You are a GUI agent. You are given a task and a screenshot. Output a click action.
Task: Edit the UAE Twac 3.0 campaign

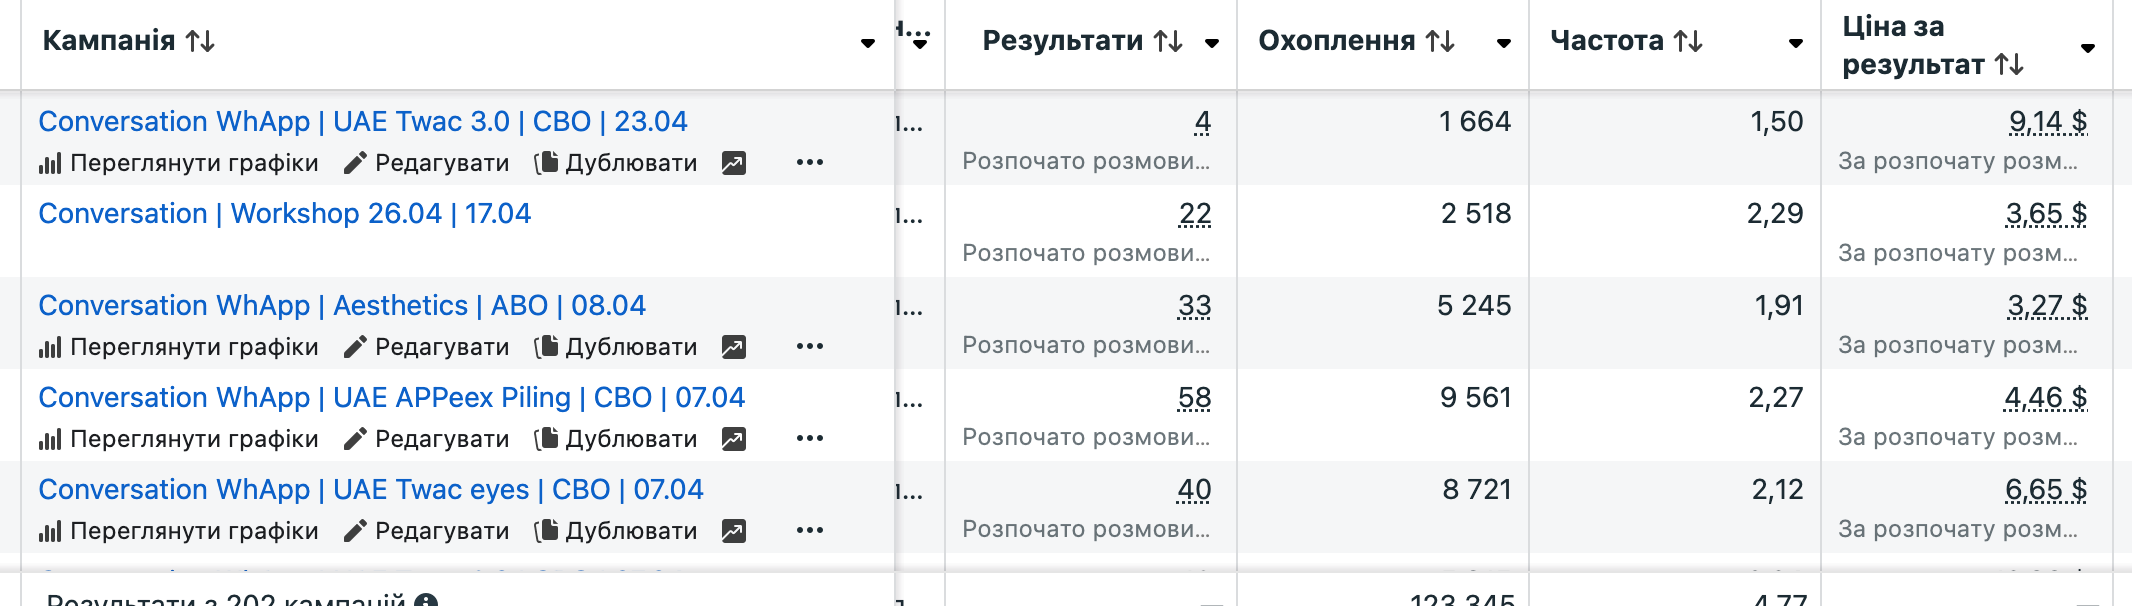pyautogui.click(x=430, y=161)
